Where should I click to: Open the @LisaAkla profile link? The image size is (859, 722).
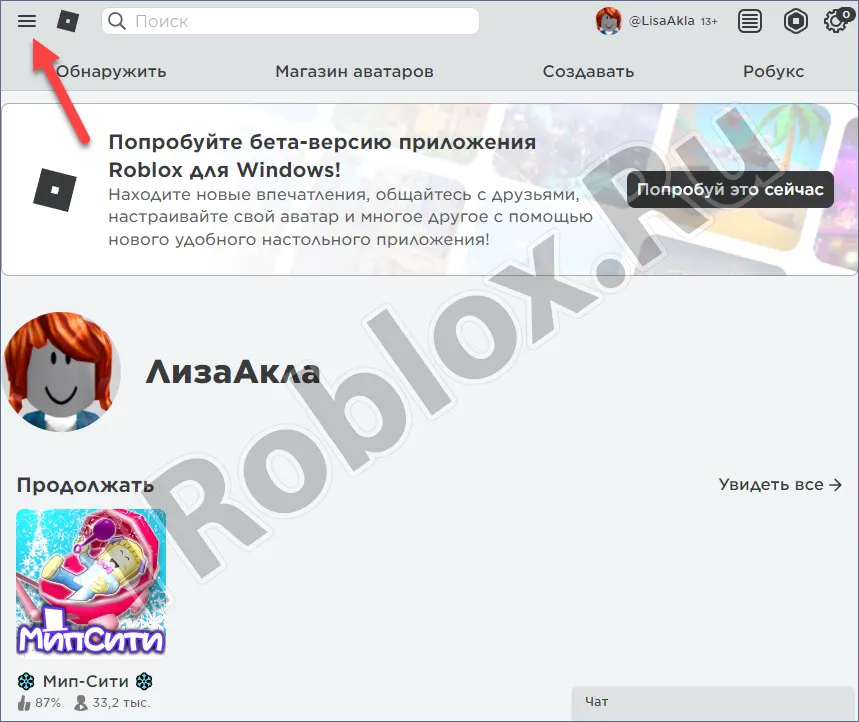pyautogui.click(x=661, y=21)
